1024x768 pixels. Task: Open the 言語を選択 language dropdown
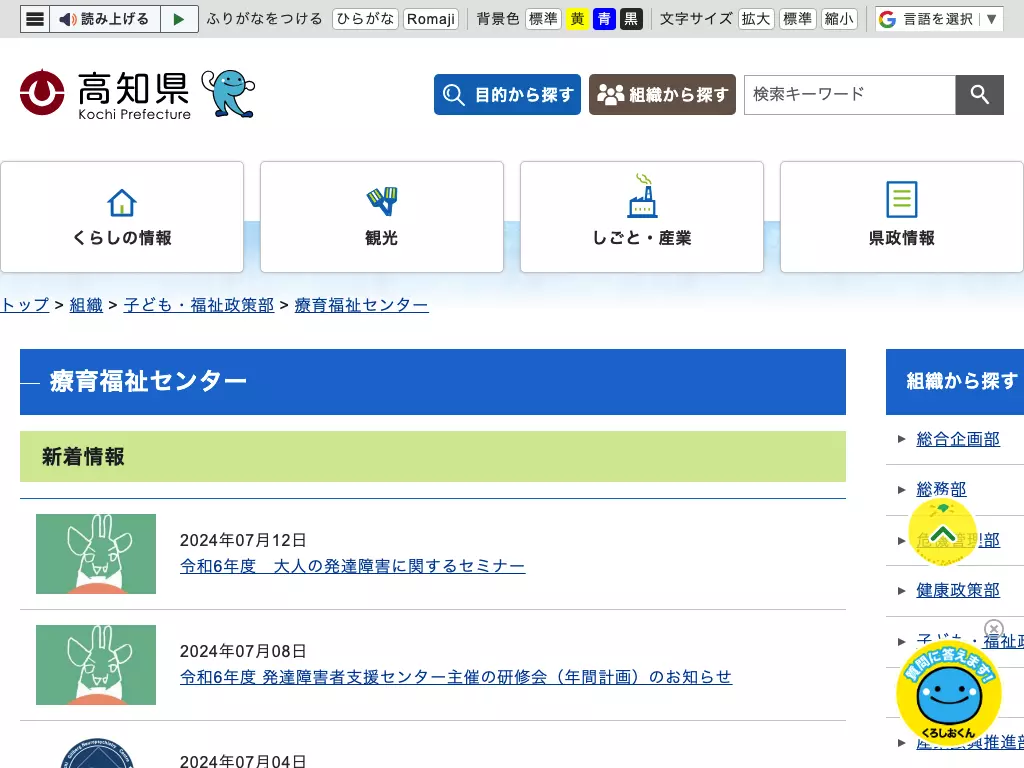coord(939,19)
